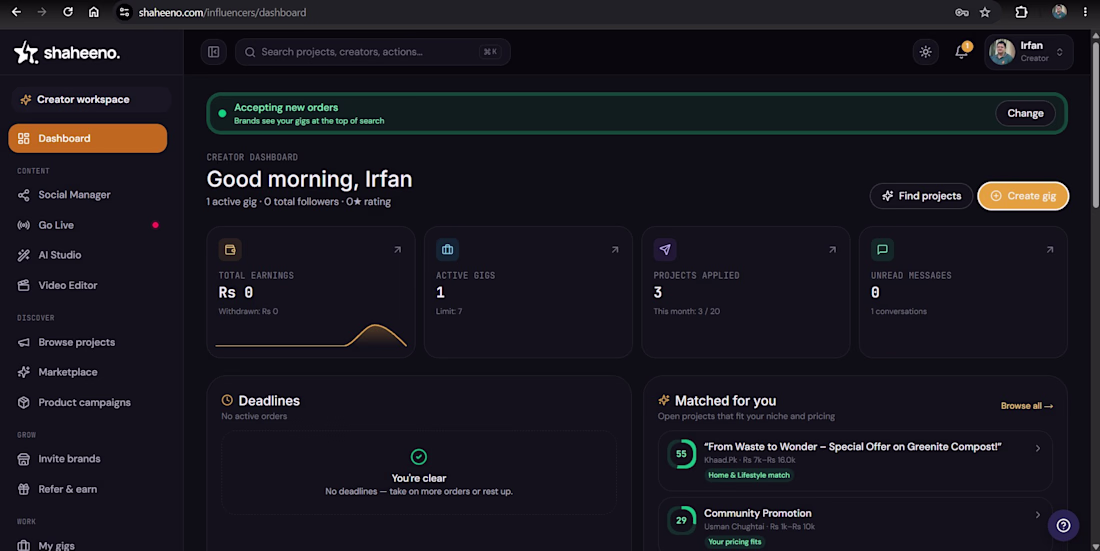Bookmark this page with star icon
The width and height of the screenshot is (1100, 551).
tap(985, 12)
